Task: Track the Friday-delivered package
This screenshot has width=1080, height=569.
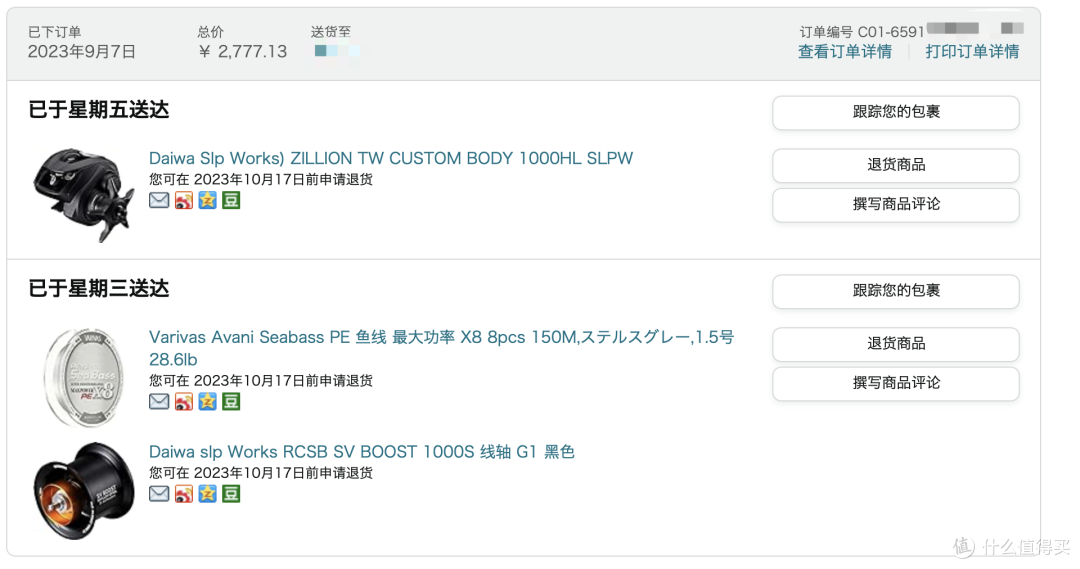Action: click(896, 112)
